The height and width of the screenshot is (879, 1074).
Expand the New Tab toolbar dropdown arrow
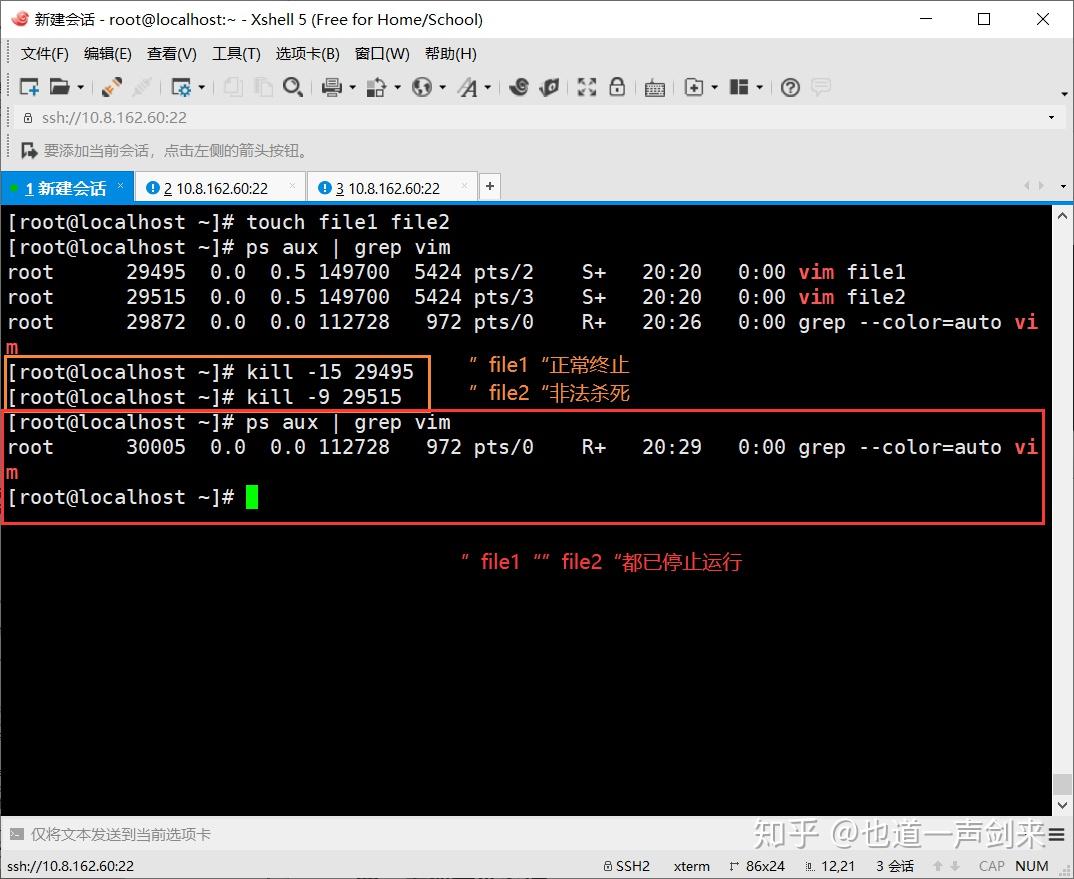click(x=714, y=87)
